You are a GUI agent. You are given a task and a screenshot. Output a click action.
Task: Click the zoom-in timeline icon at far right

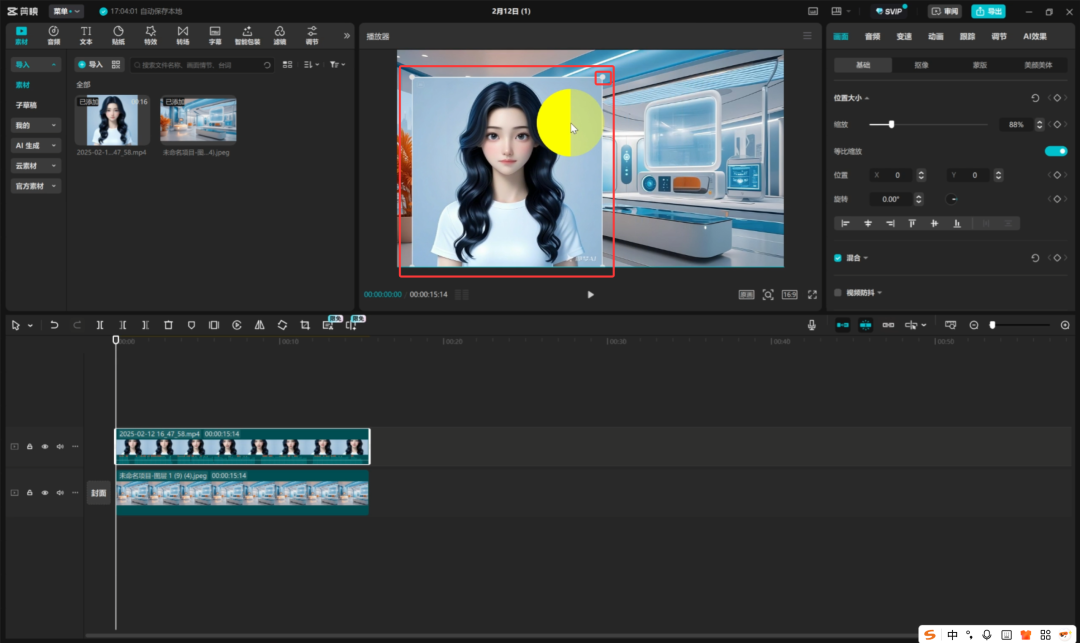pyautogui.click(x=1065, y=325)
